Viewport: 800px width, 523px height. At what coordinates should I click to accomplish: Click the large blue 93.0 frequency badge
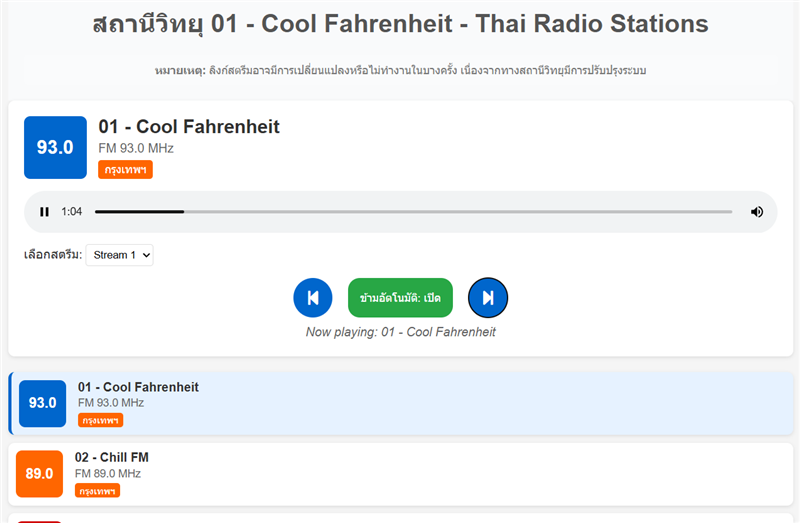(55, 147)
